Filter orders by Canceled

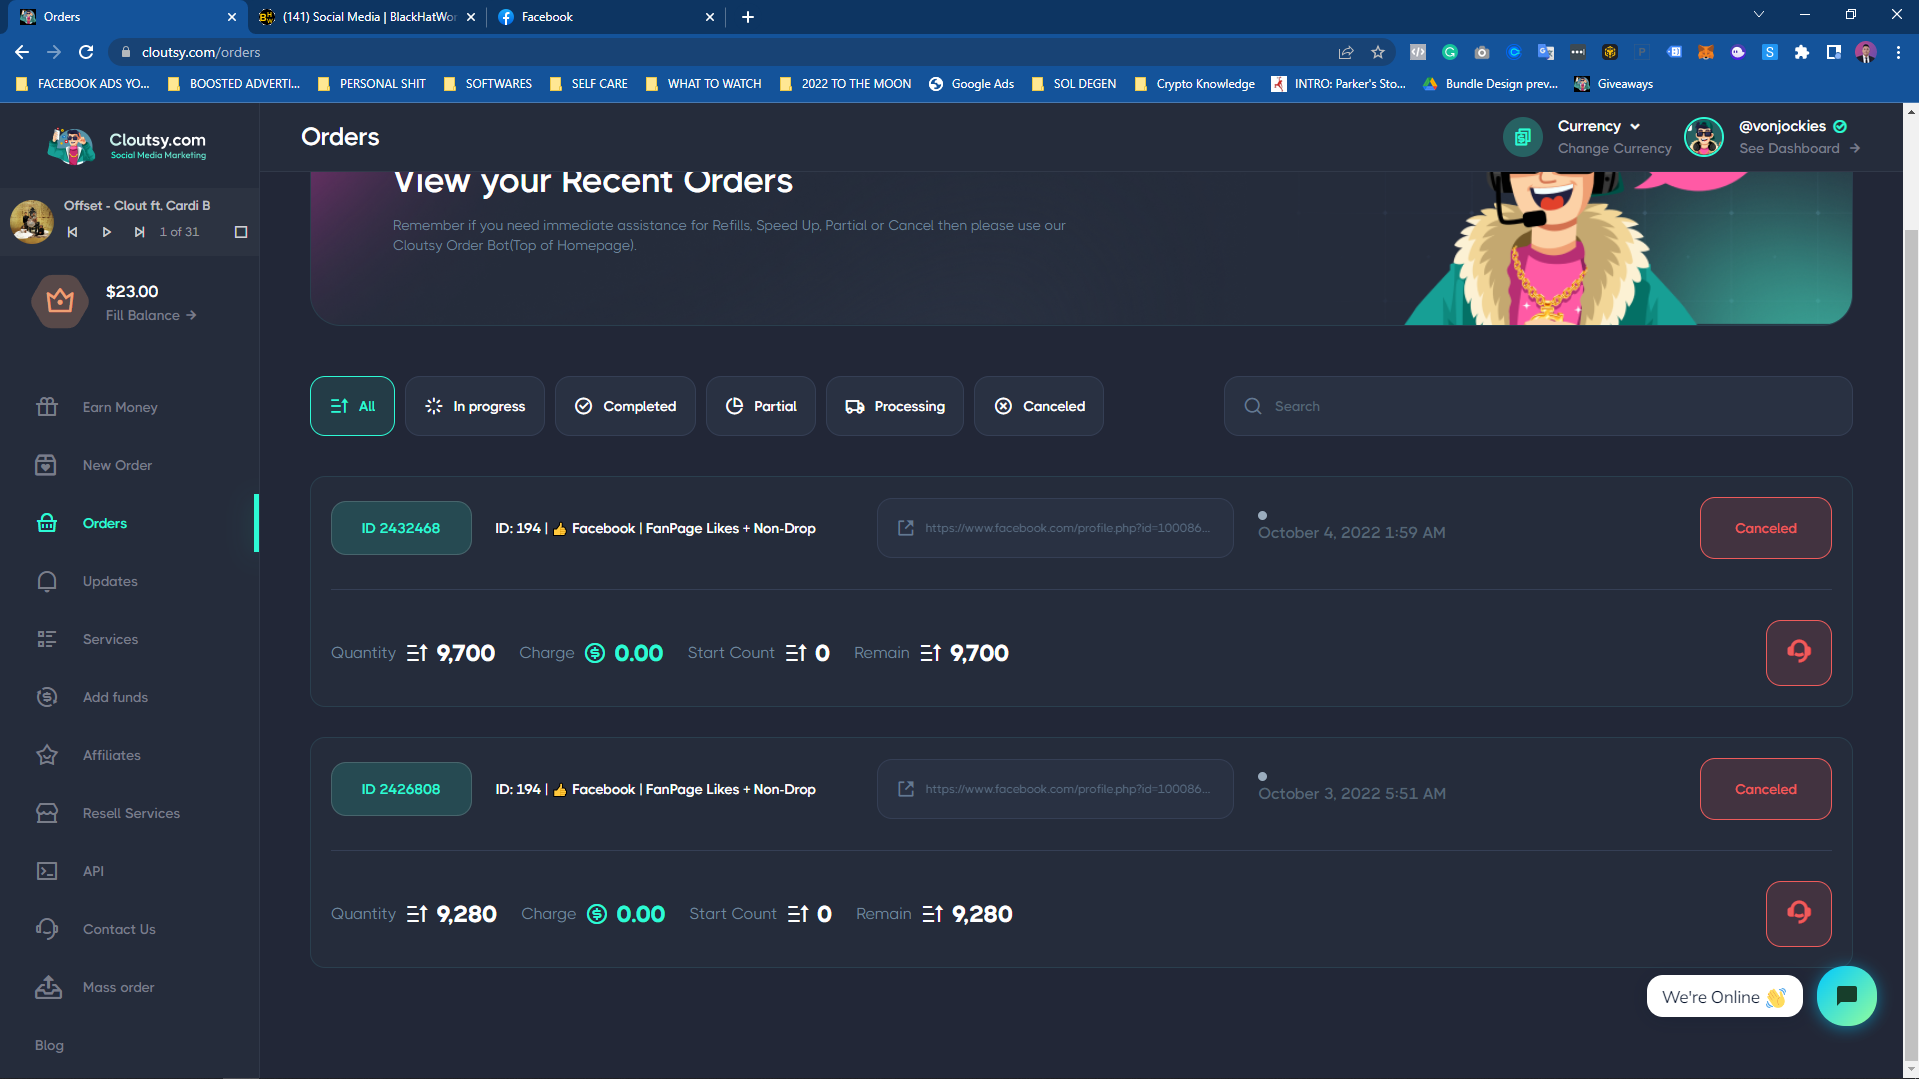[1039, 406]
